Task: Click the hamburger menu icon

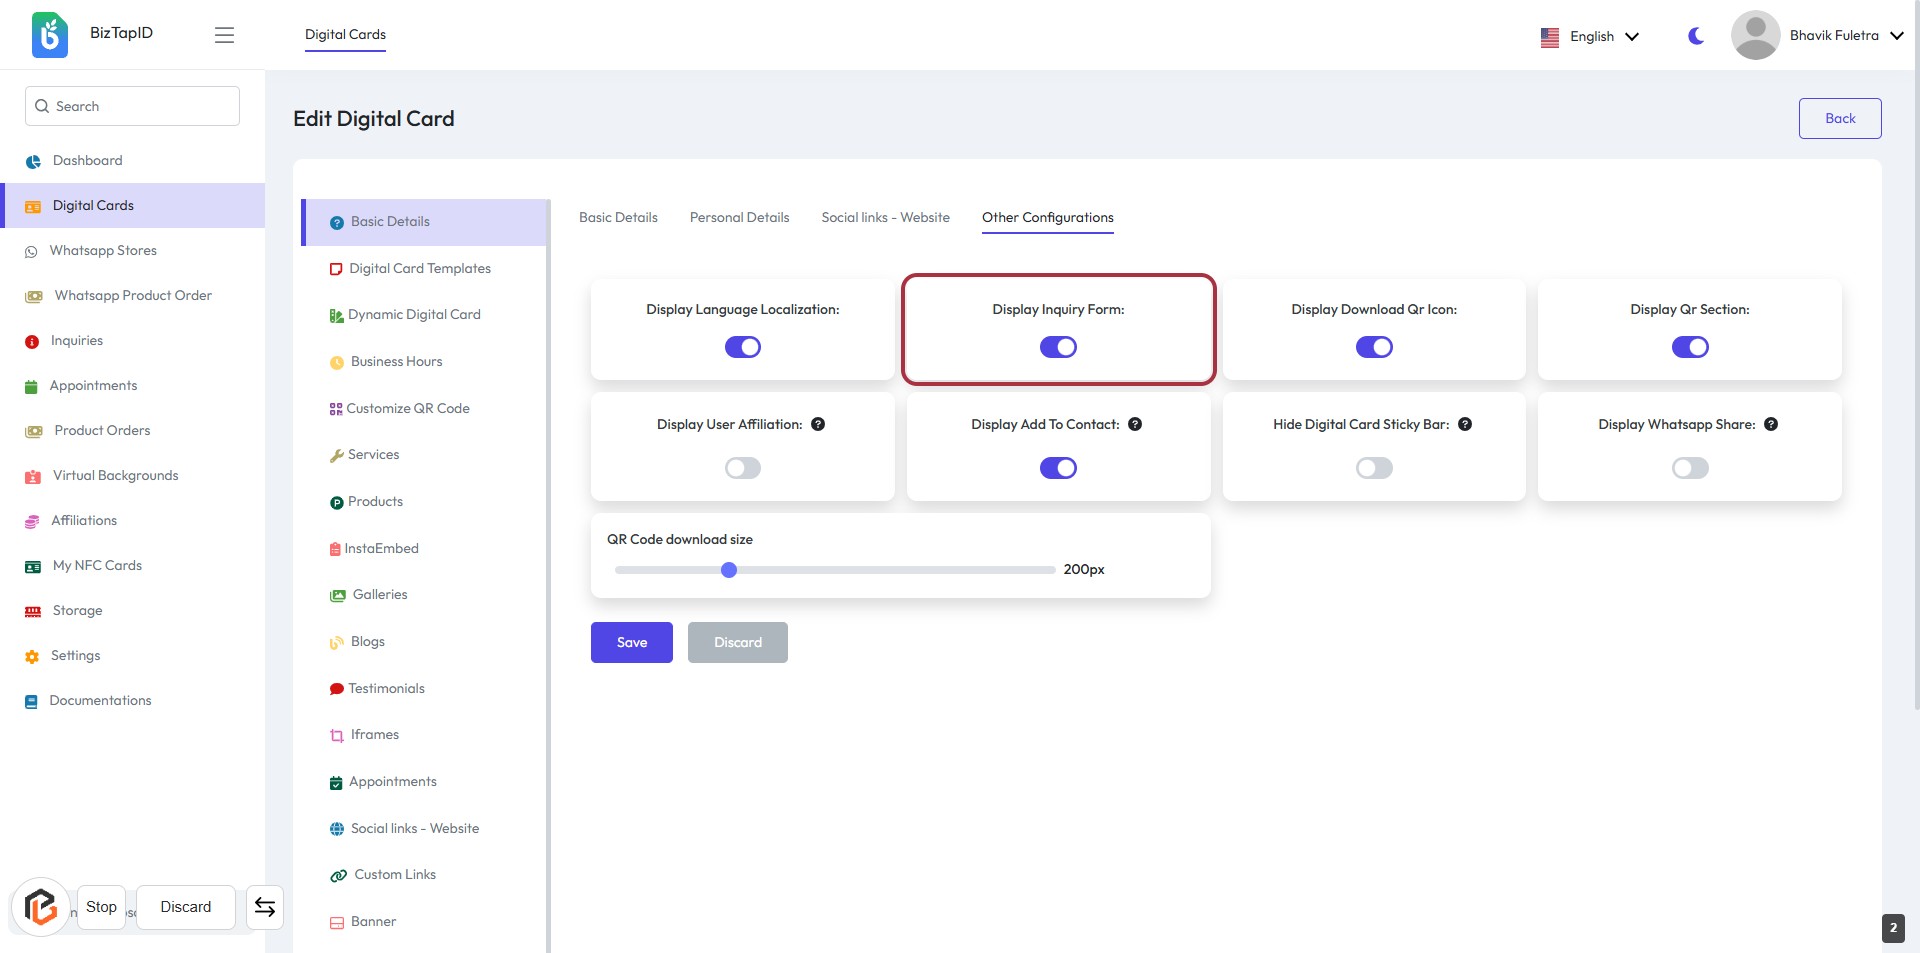Action: [224, 35]
